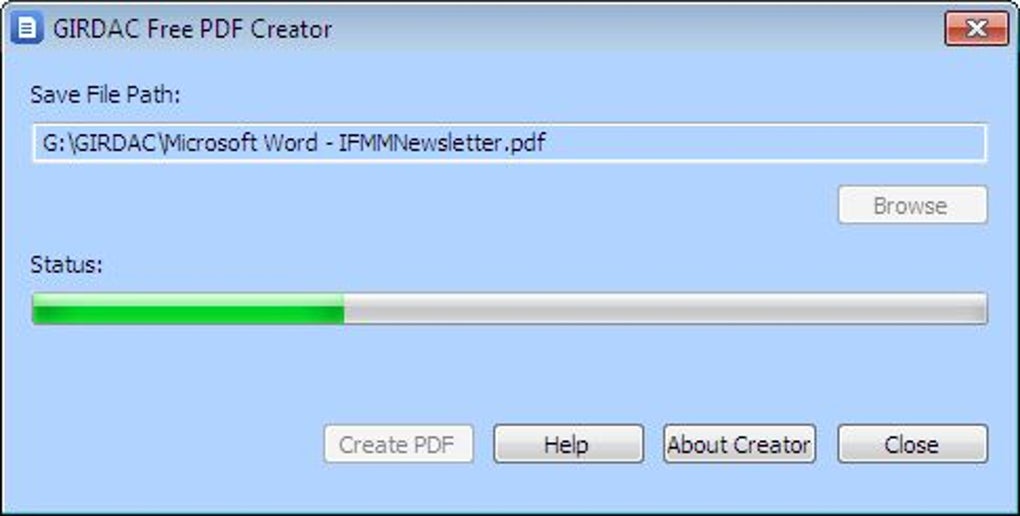Click the "G:\GIRDAC" folder part of path
Image resolution: width=1020 pixels, height=516 pixels.
coord(101,143)
